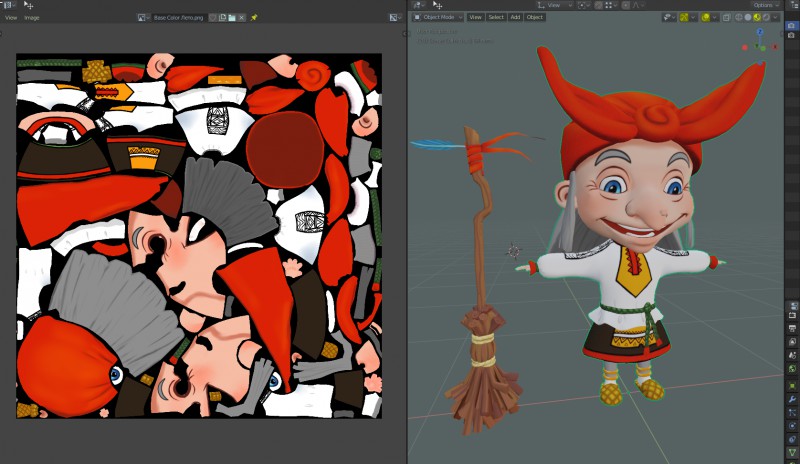Open the image browse dropdown

click(143, 17)
